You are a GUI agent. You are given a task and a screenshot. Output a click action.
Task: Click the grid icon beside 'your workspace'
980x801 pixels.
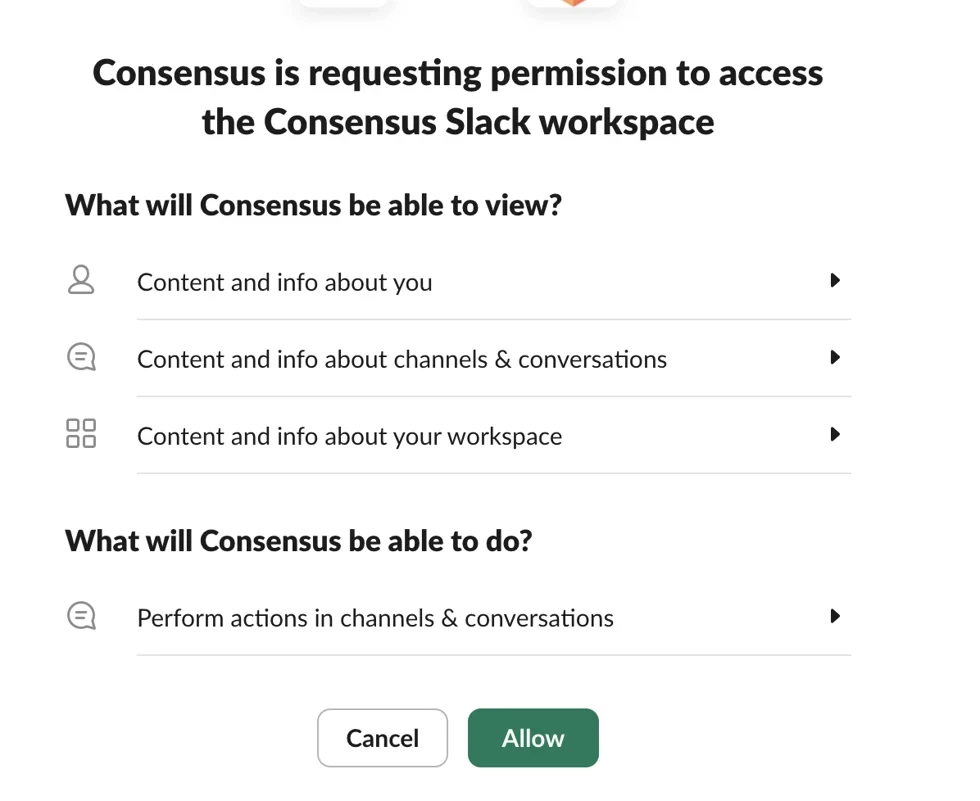(81, 434)
